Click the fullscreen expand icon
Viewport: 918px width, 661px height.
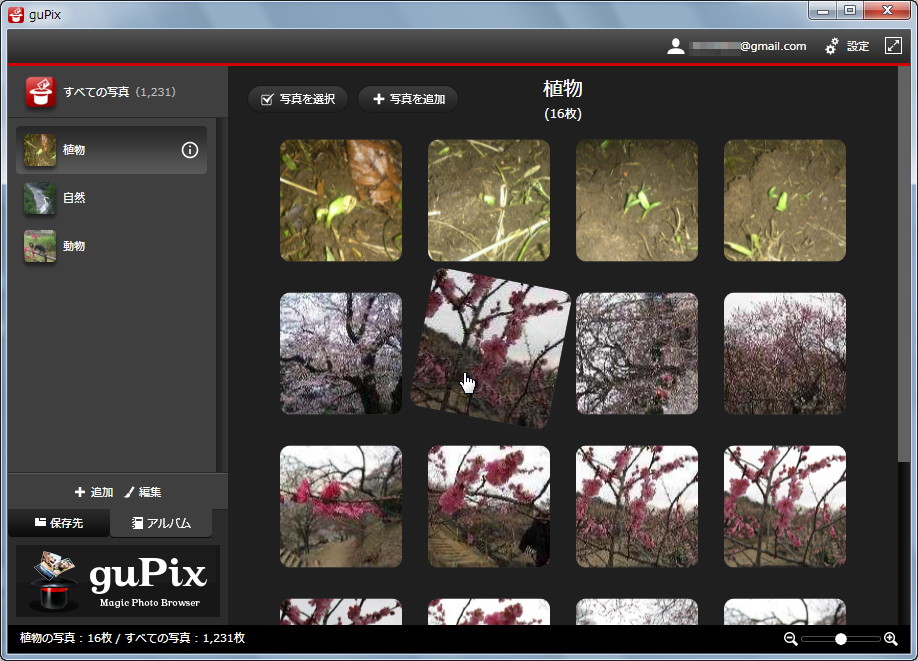893,46
